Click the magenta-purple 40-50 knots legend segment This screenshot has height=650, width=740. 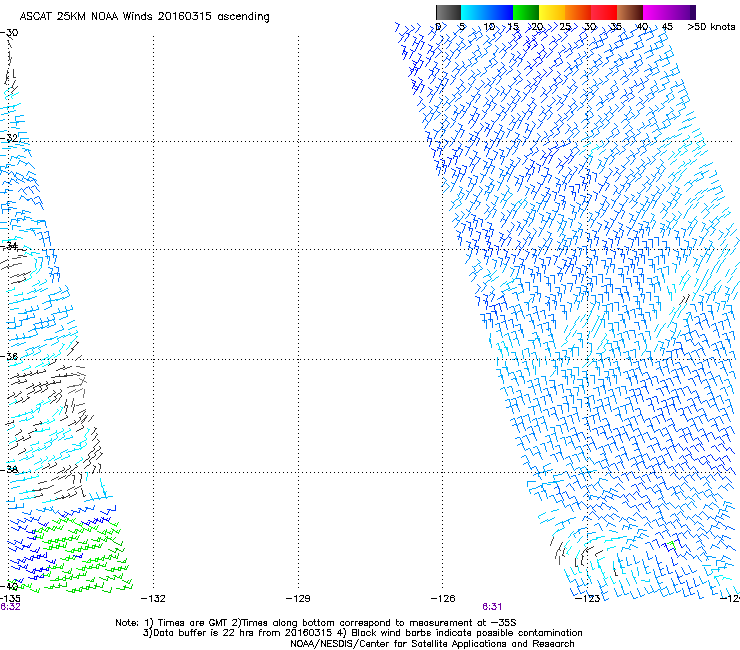coord(669,12)
